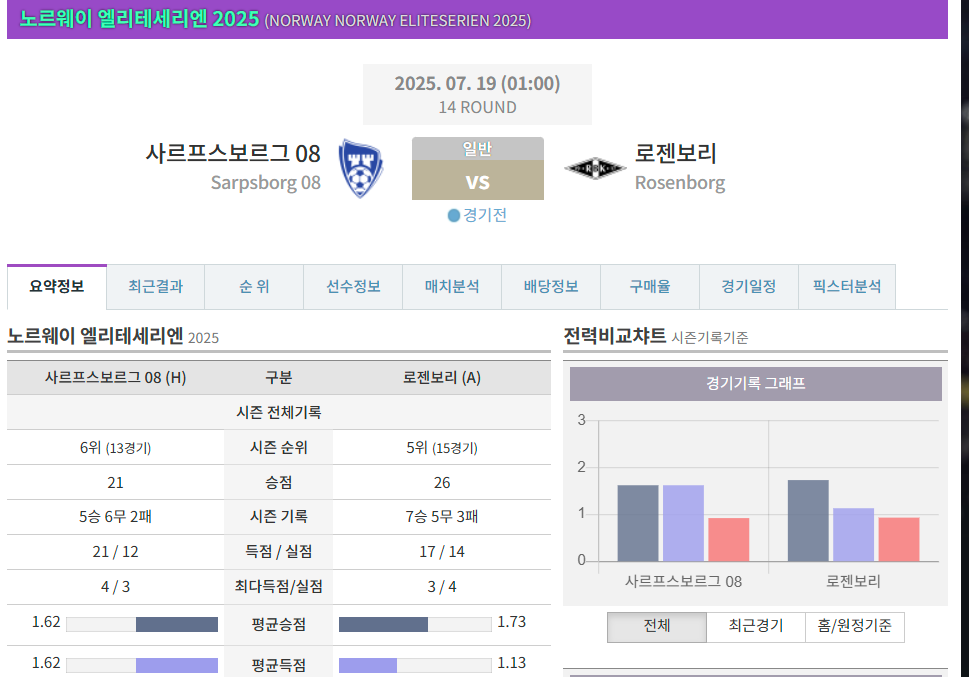Click Rosenborg's gray-blue chart bar
This screenshot has height=677, width=969.
click(x=808, y=521)
